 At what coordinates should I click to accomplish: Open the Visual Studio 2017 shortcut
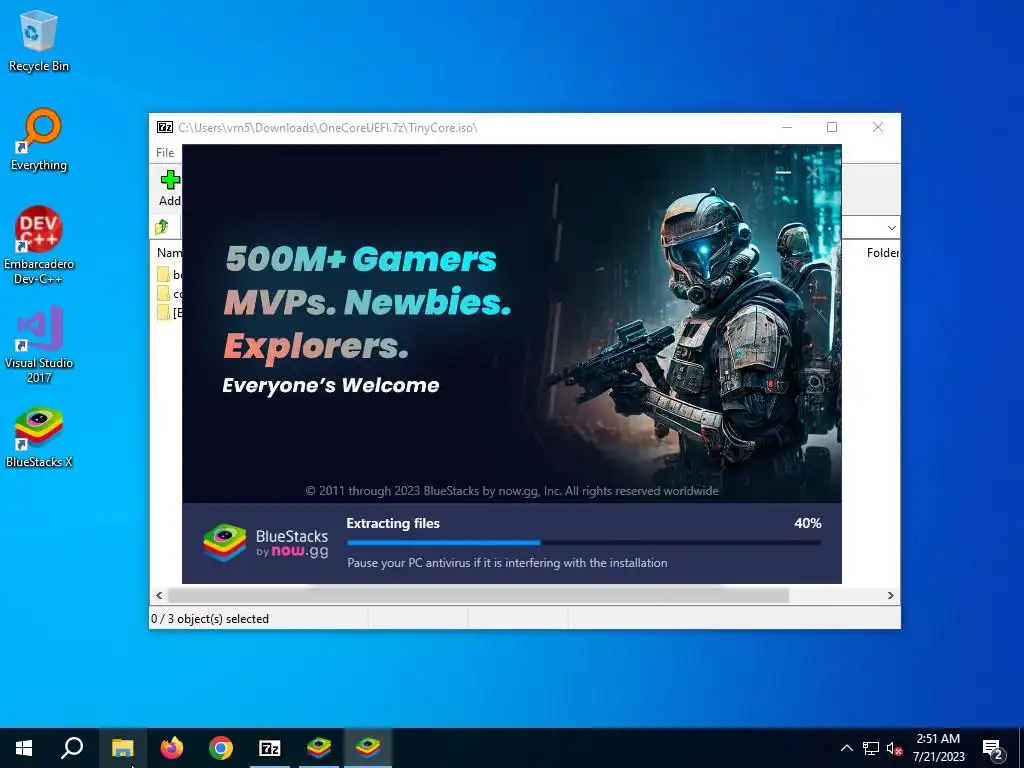click(39, 345)
